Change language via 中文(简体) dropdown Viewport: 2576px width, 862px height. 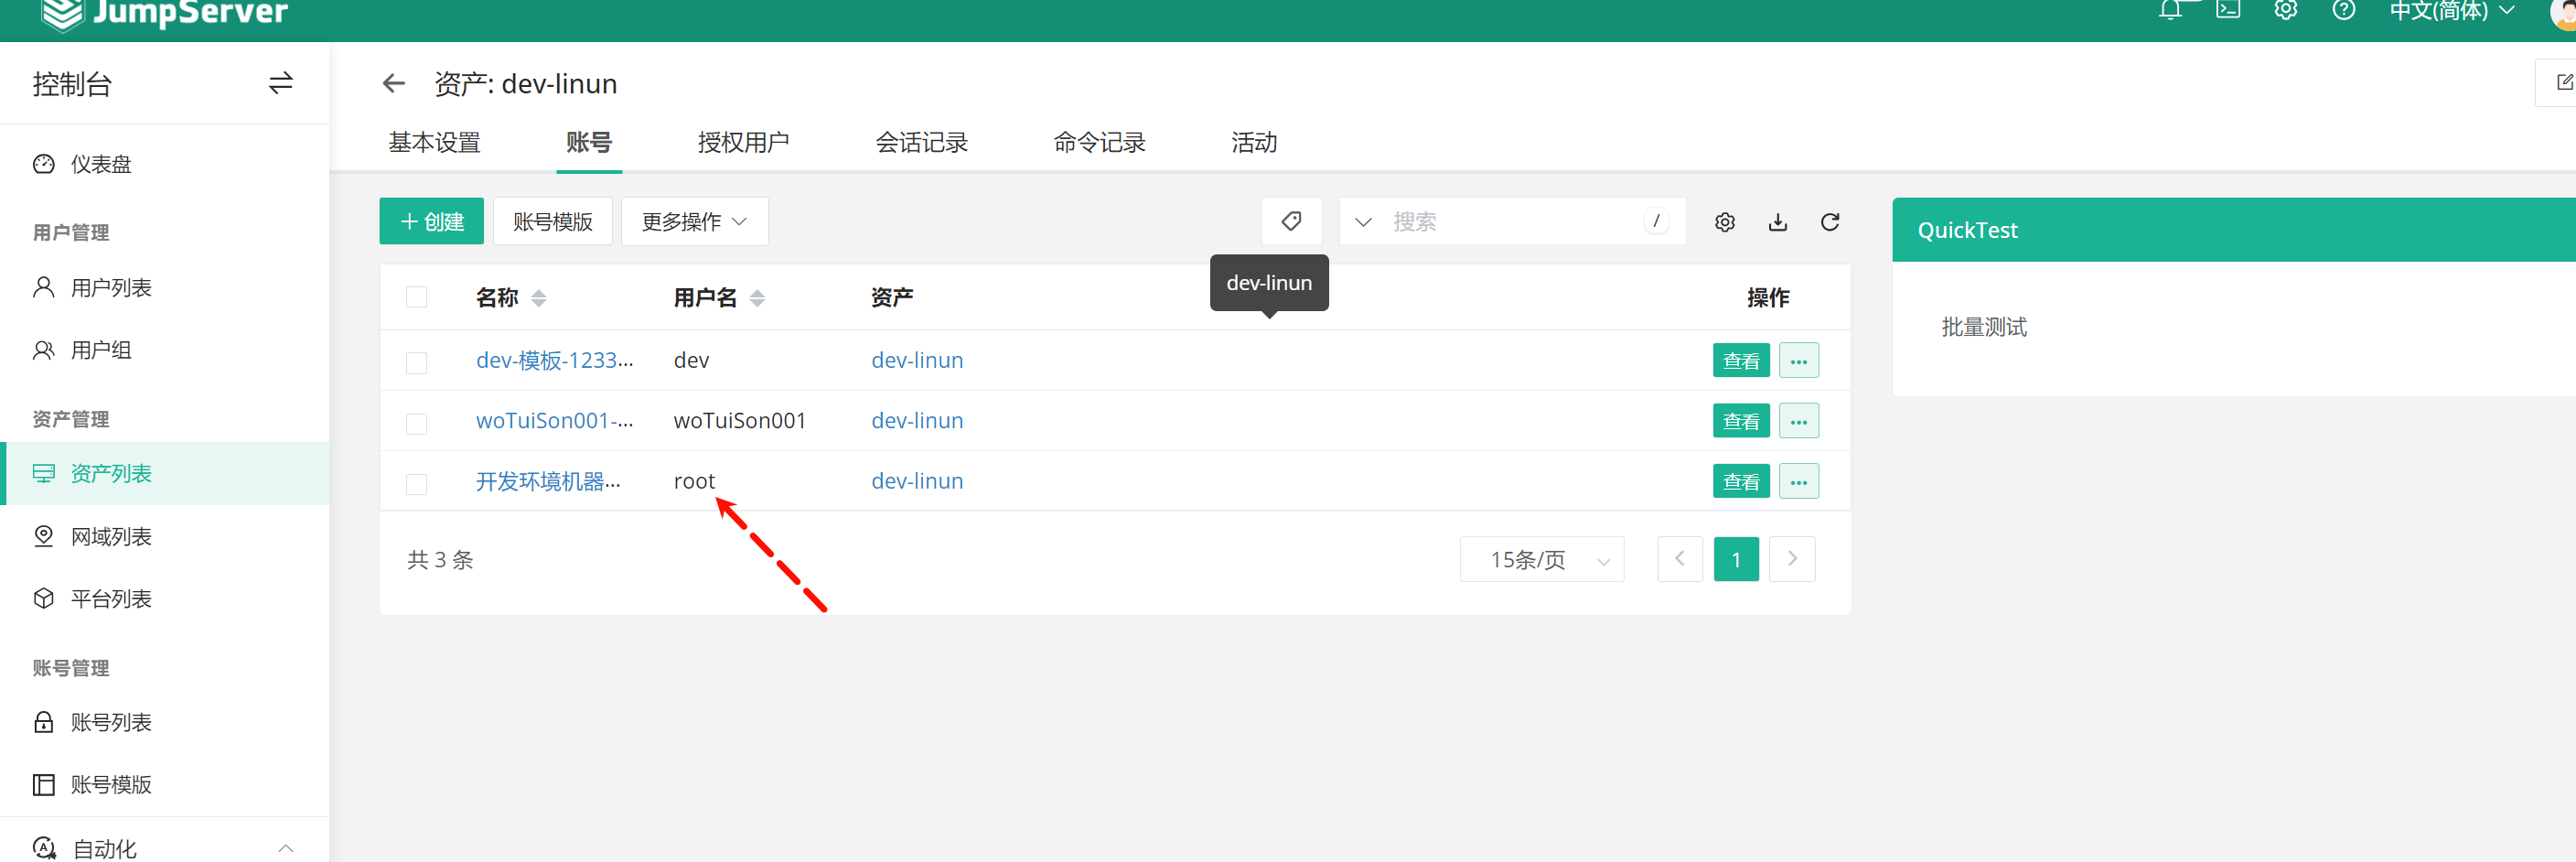click(2449, 12)
